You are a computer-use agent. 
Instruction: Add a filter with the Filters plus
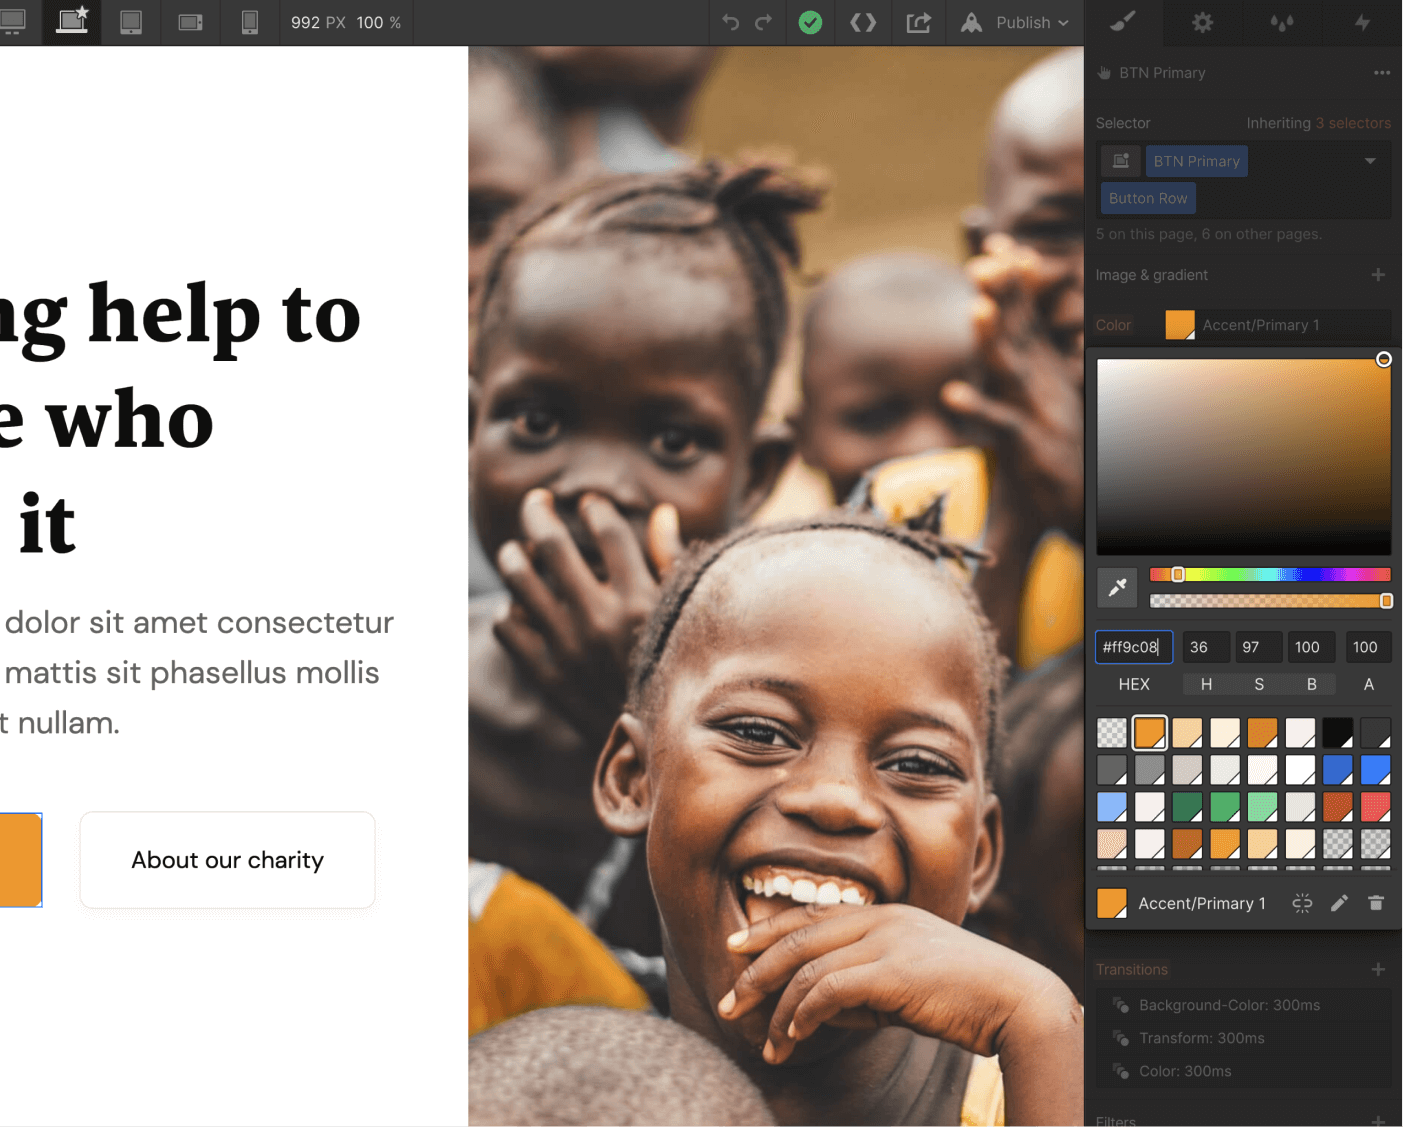coord(1378,1120)
